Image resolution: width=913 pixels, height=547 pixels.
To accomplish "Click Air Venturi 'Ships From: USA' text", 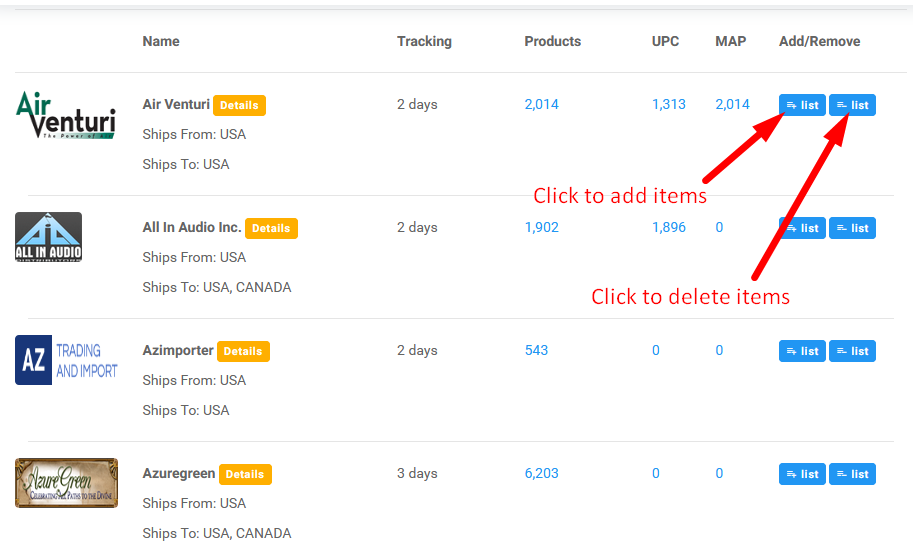I will click(194, 134).
